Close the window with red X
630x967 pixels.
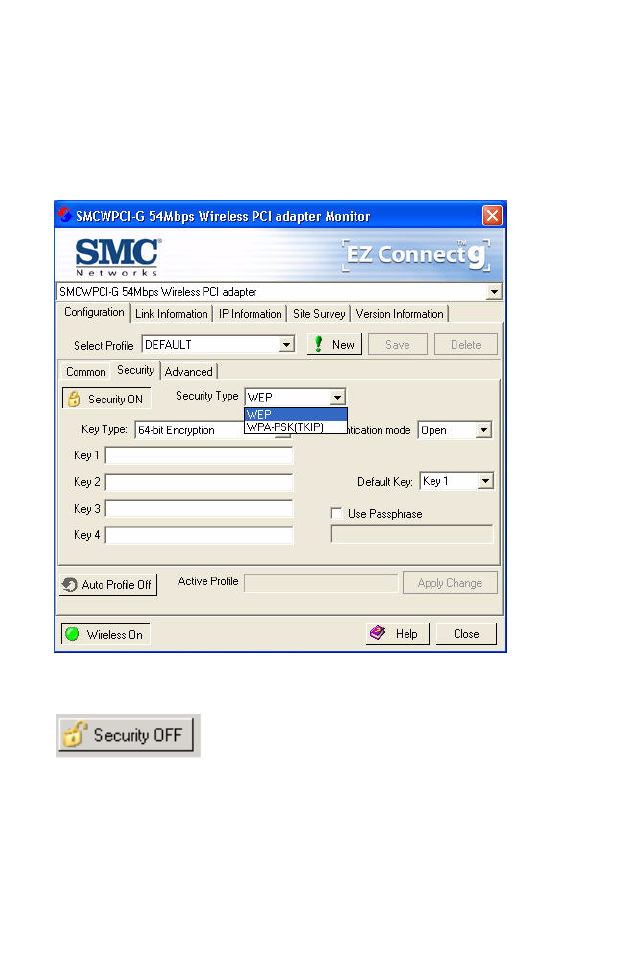(492, 215)
